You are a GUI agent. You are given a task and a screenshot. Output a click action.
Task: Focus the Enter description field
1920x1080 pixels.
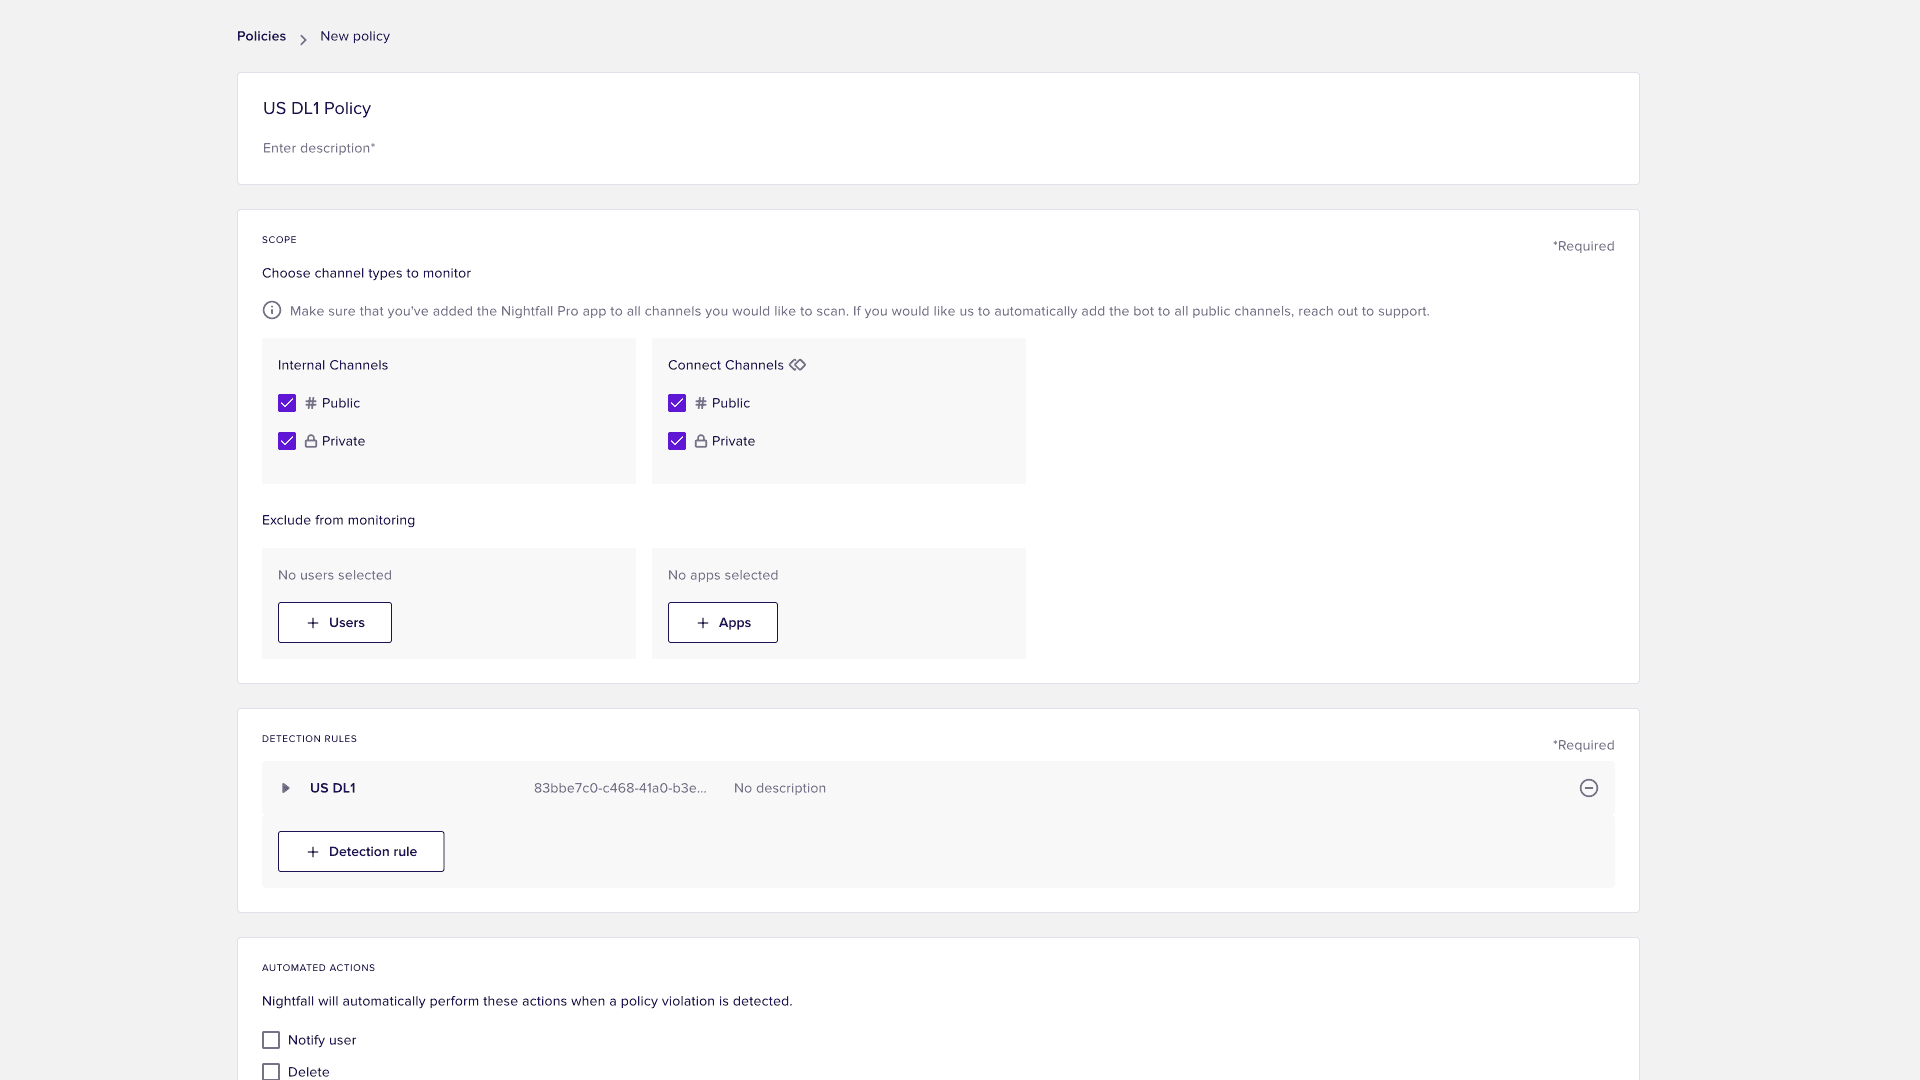[x=319, y=148]
